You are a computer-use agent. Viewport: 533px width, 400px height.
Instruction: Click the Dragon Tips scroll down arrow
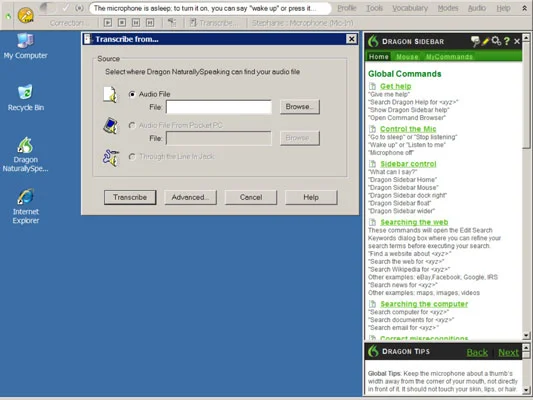[526, 390]
